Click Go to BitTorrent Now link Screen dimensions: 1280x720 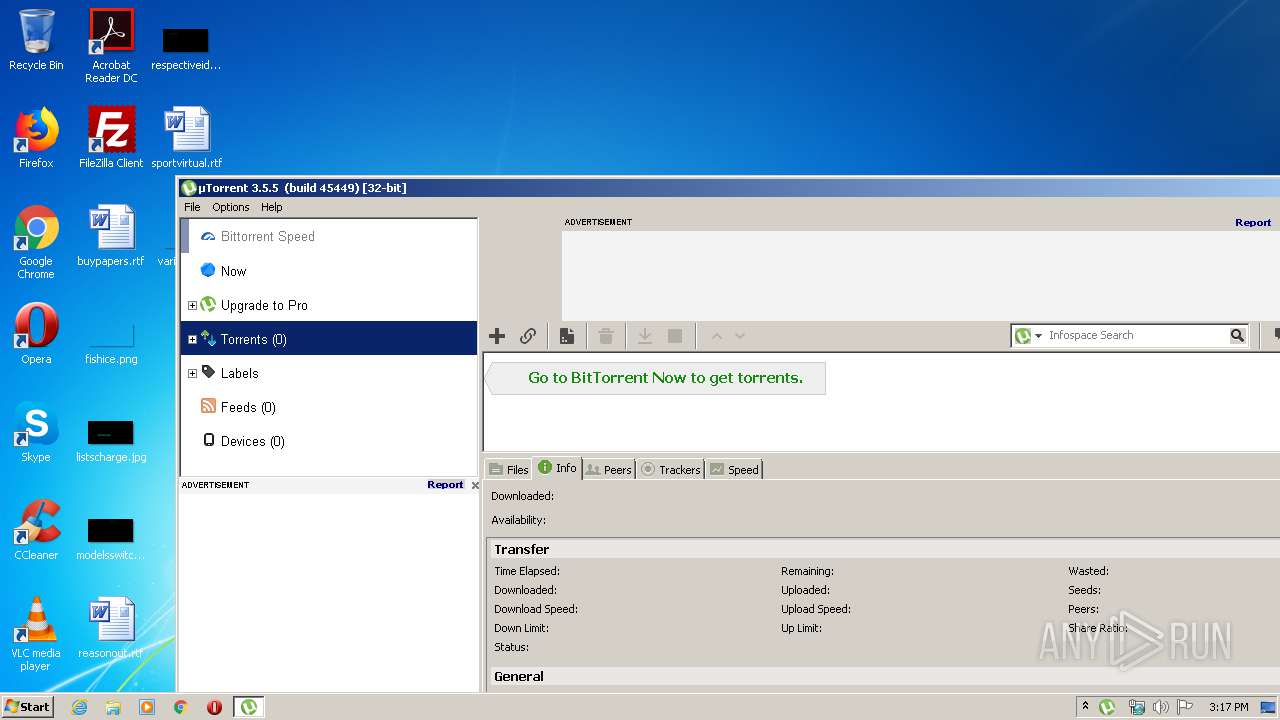click(x=665, y=378)
